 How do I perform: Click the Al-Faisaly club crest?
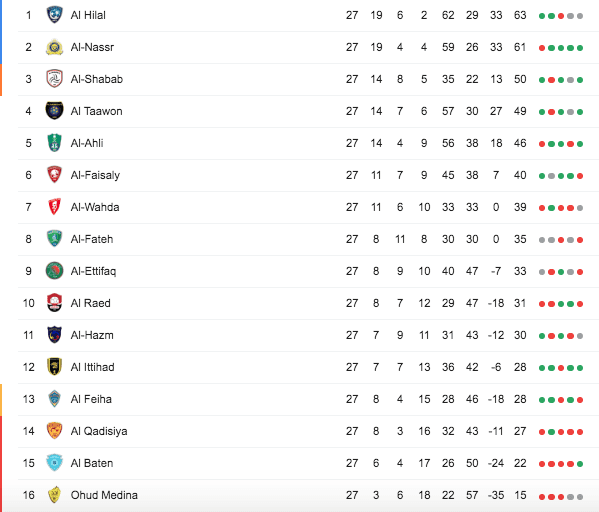(54, 175)
